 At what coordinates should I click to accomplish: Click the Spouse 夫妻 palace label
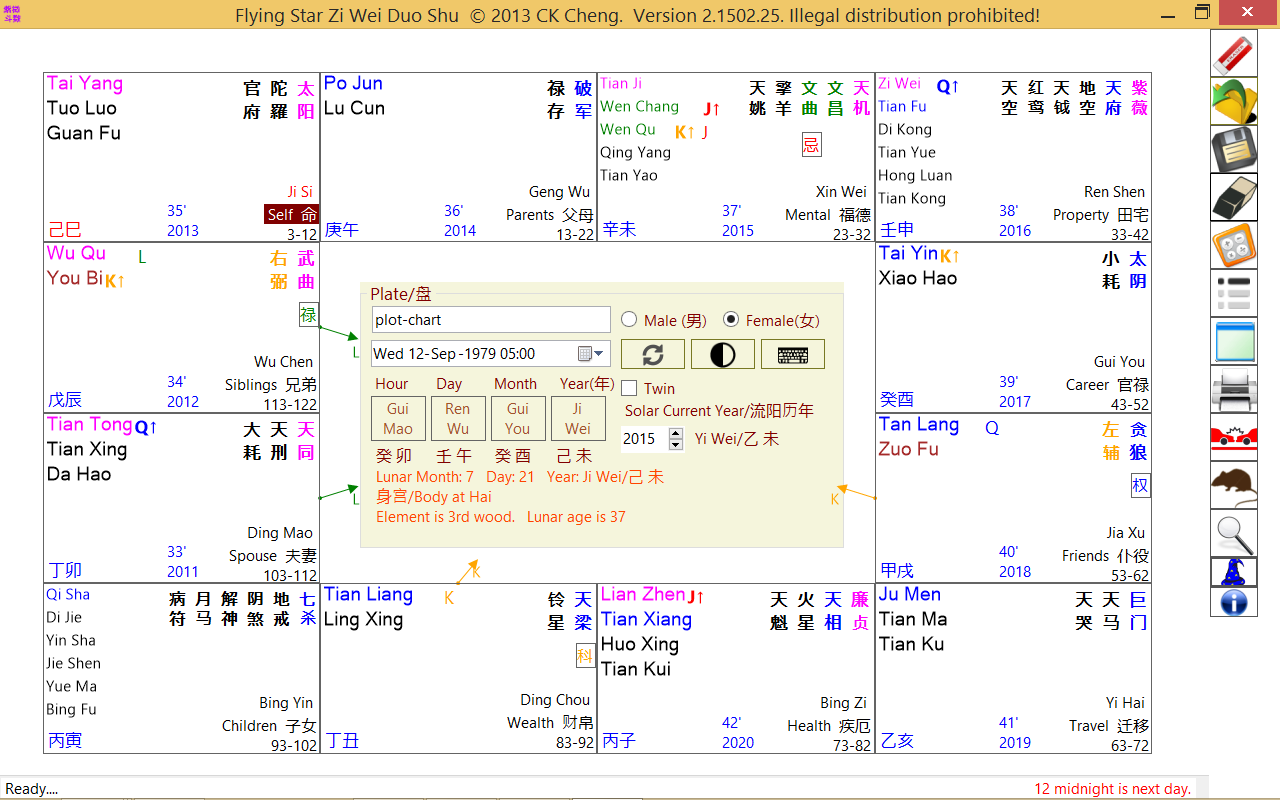pos(272,555)
